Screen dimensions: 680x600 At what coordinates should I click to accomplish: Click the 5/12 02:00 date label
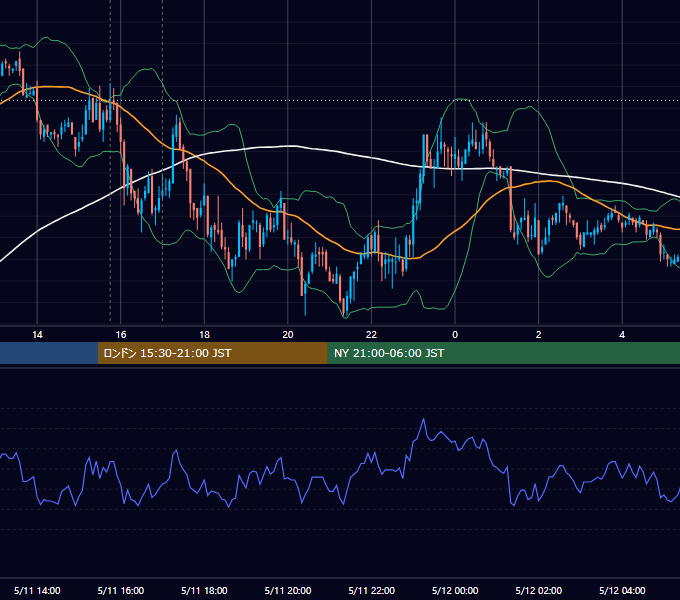point(538,590)
